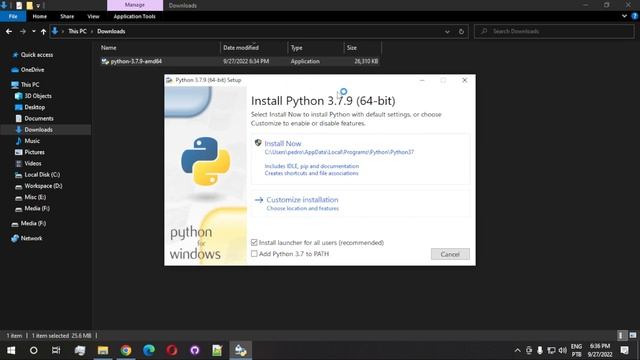Open Videos folder in sidebar
This screenshot has height=360, width=640.
33,163
